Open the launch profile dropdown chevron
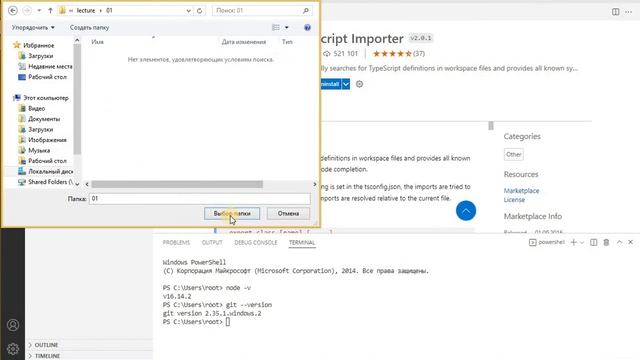This screenshot has width=640, height=360. pyautogui.click(x=582, y=242)
